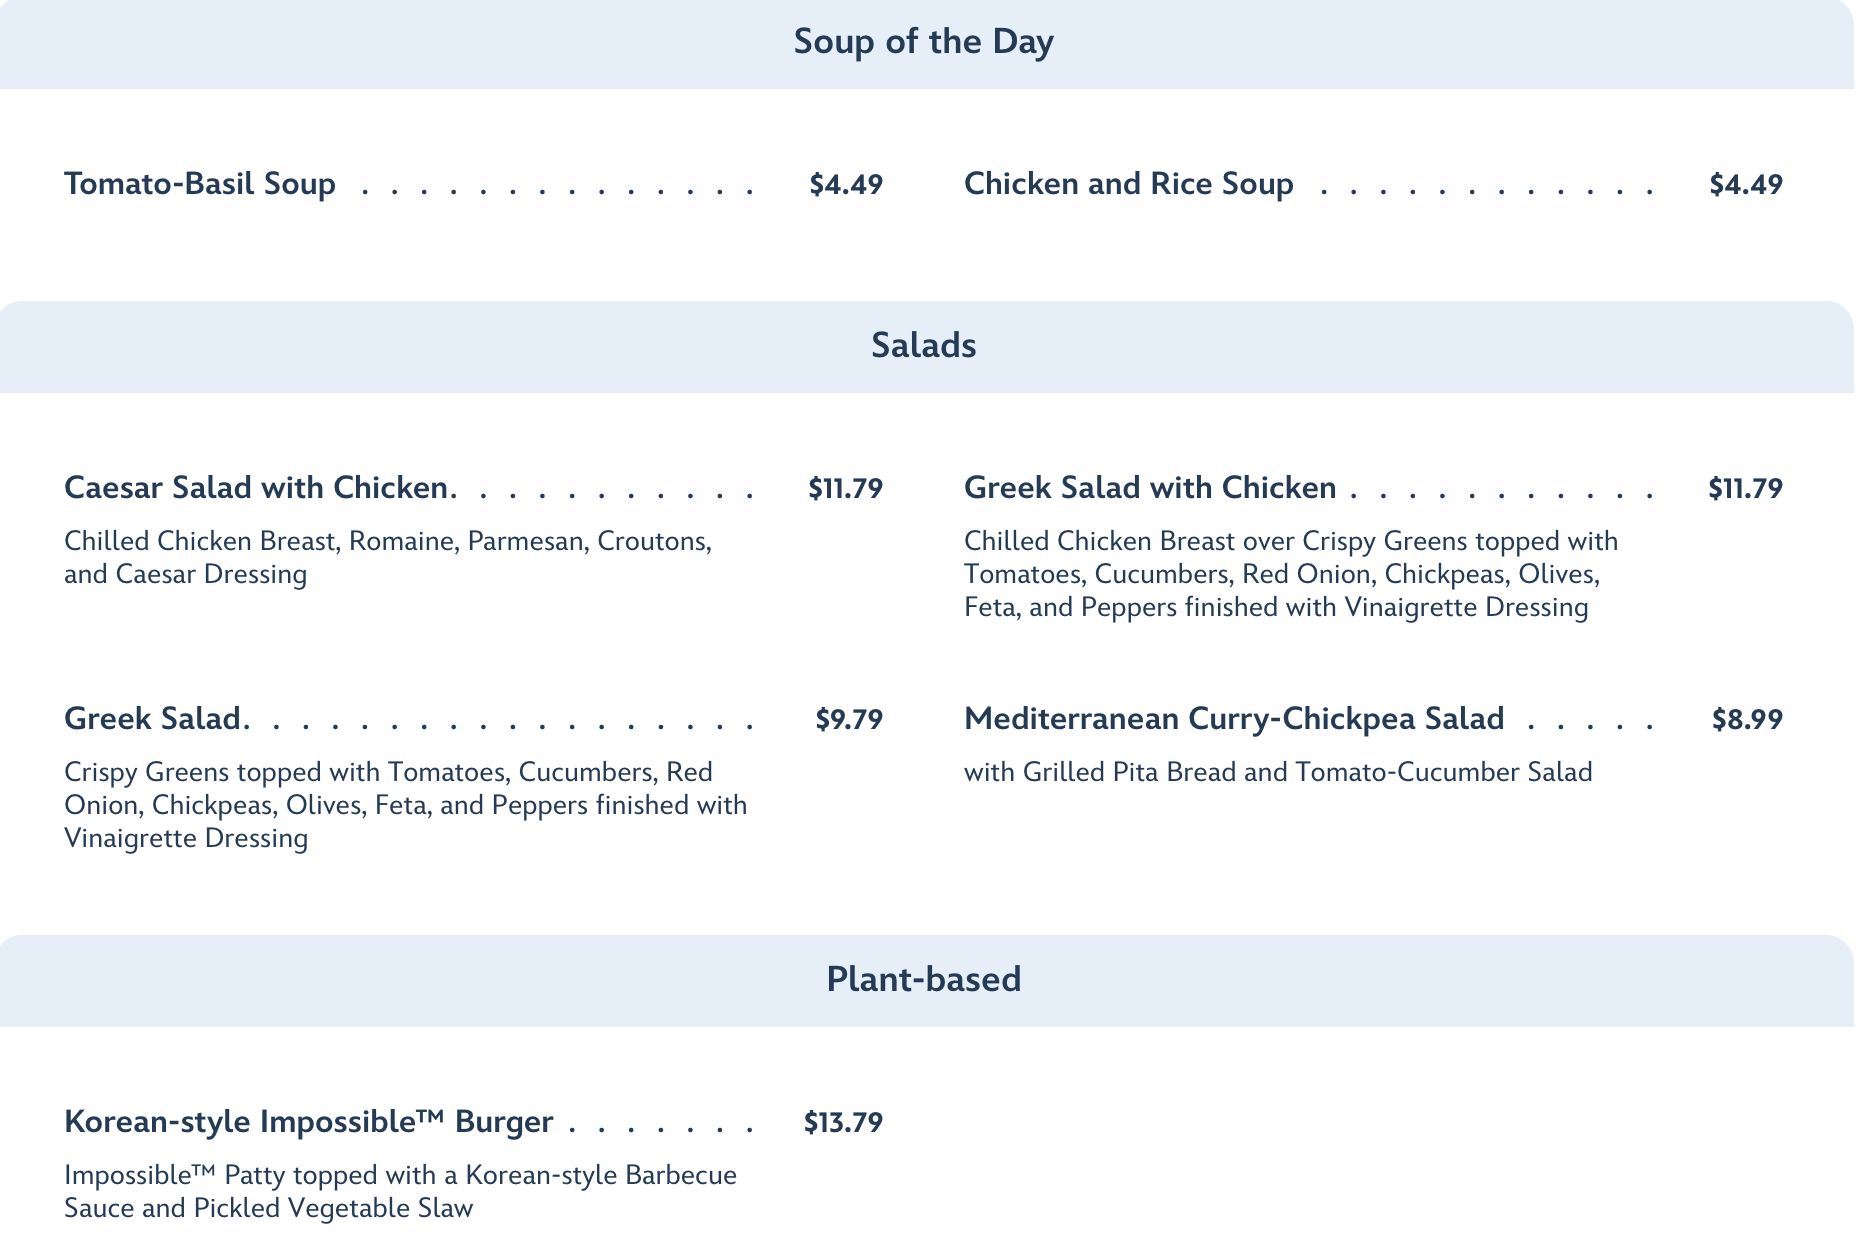Image resolution: width=1856 pixels, height=1238 pixels.
Task: Click the Greek Salad with Chicken description
Action: (x=1290, y=574)
